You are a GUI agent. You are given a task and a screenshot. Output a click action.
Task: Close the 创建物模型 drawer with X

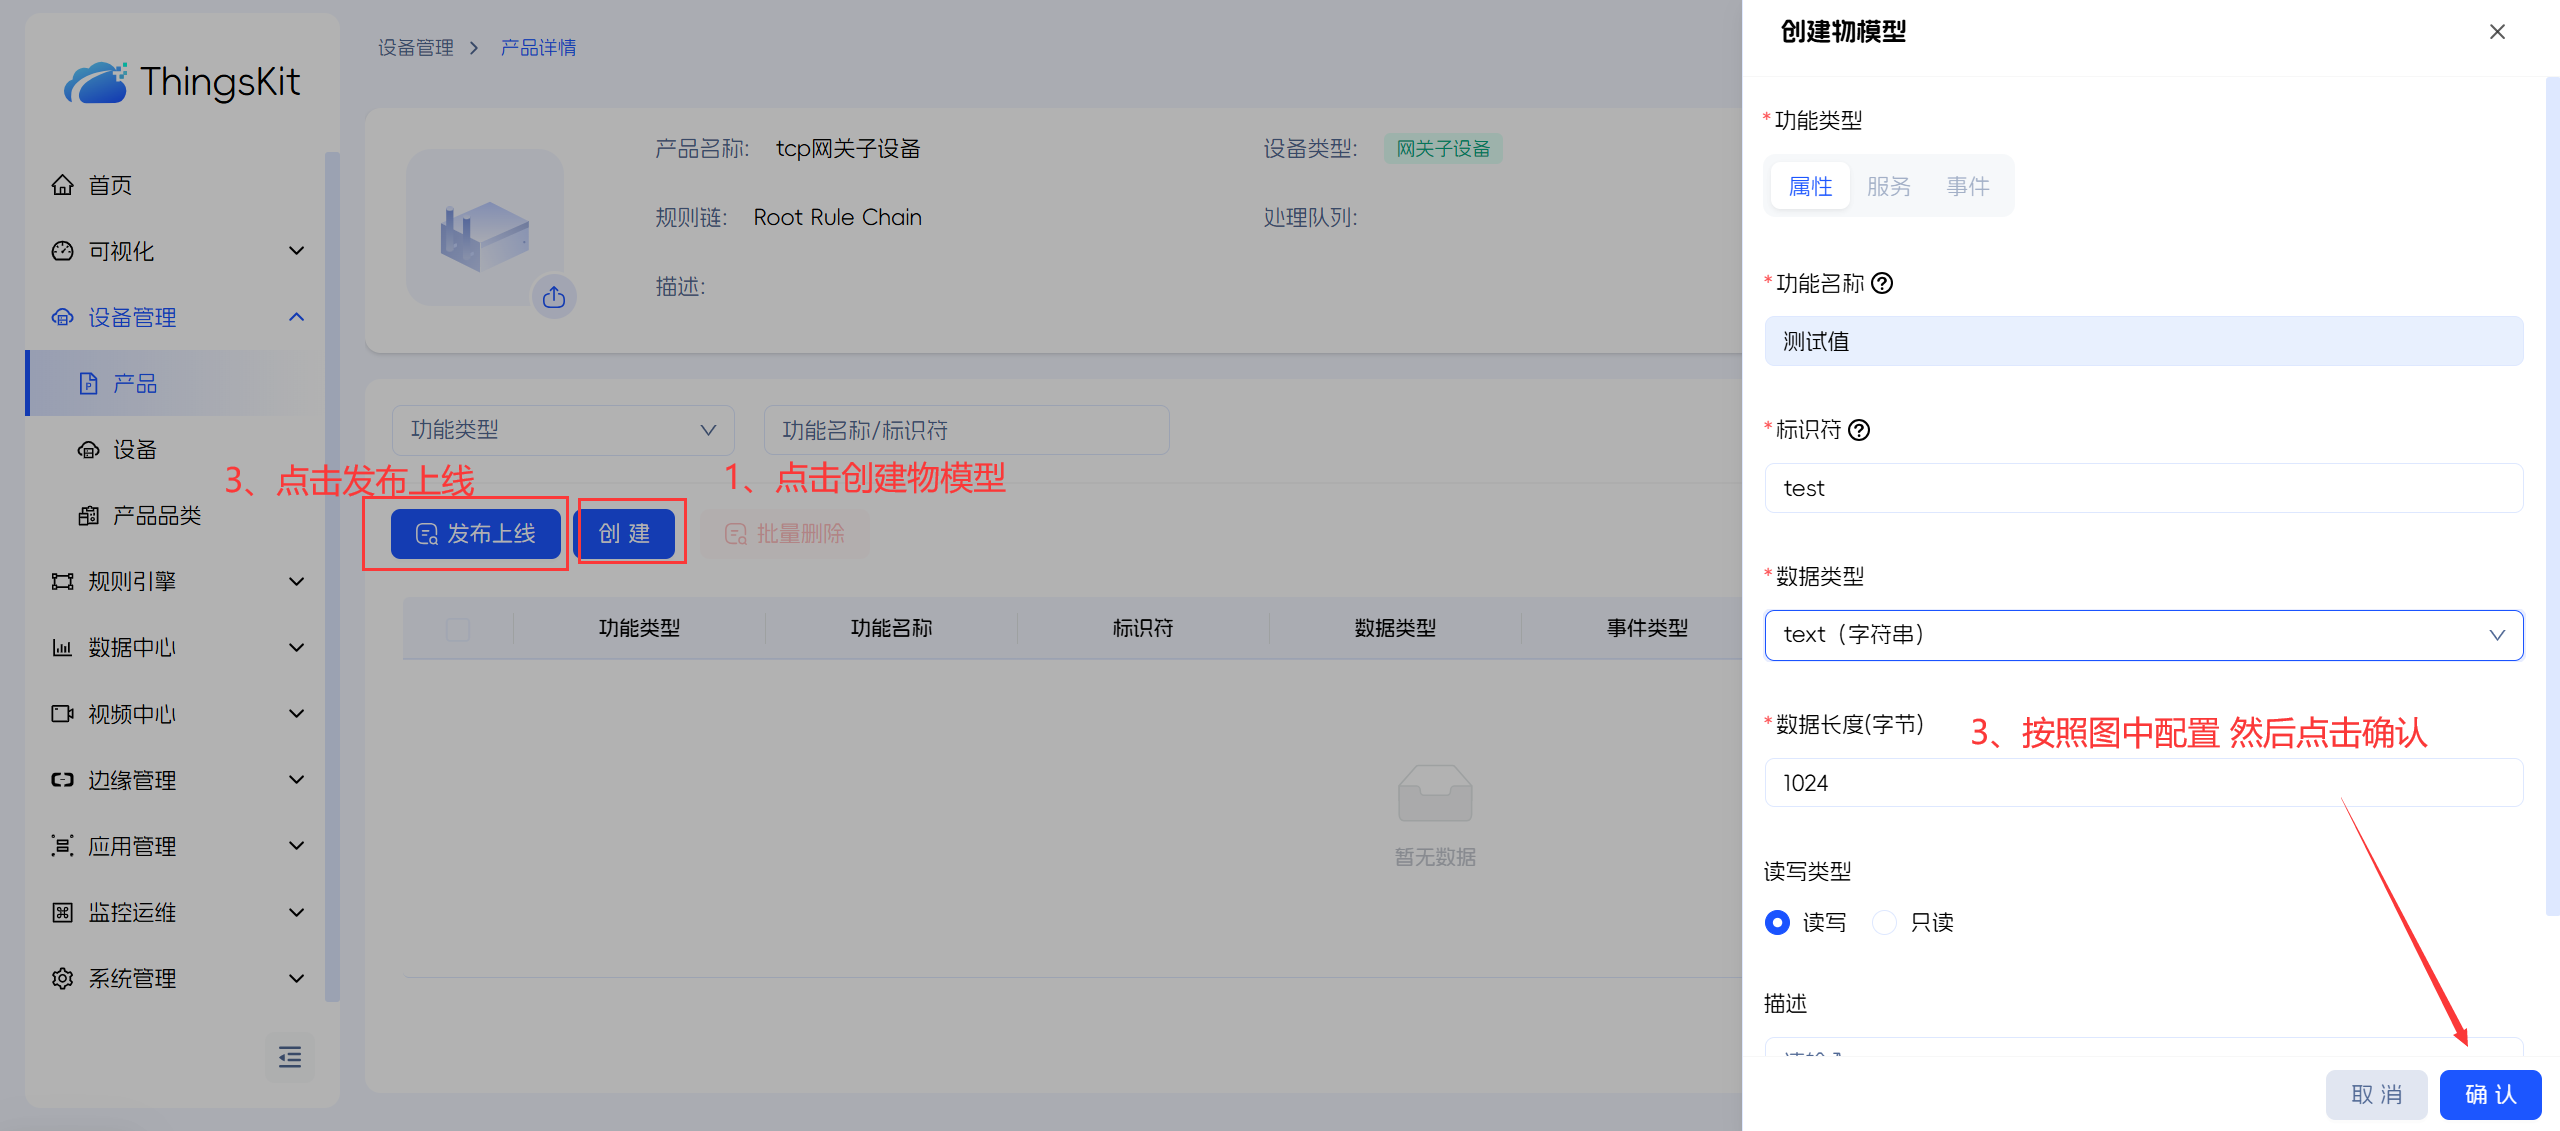point(2497,32)
